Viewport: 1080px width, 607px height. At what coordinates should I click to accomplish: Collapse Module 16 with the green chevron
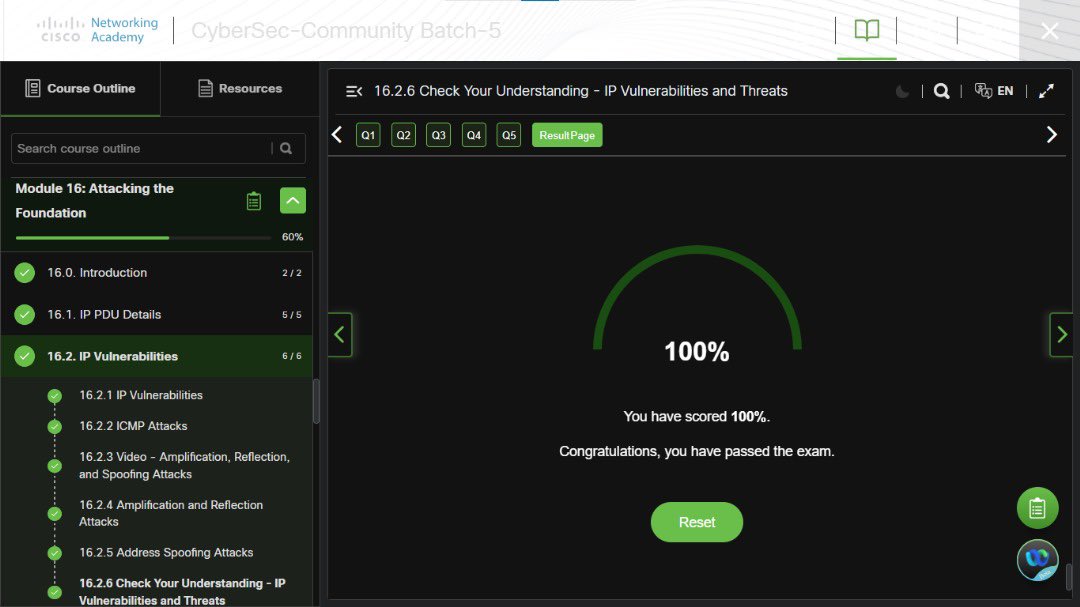[x=292, y=200]
